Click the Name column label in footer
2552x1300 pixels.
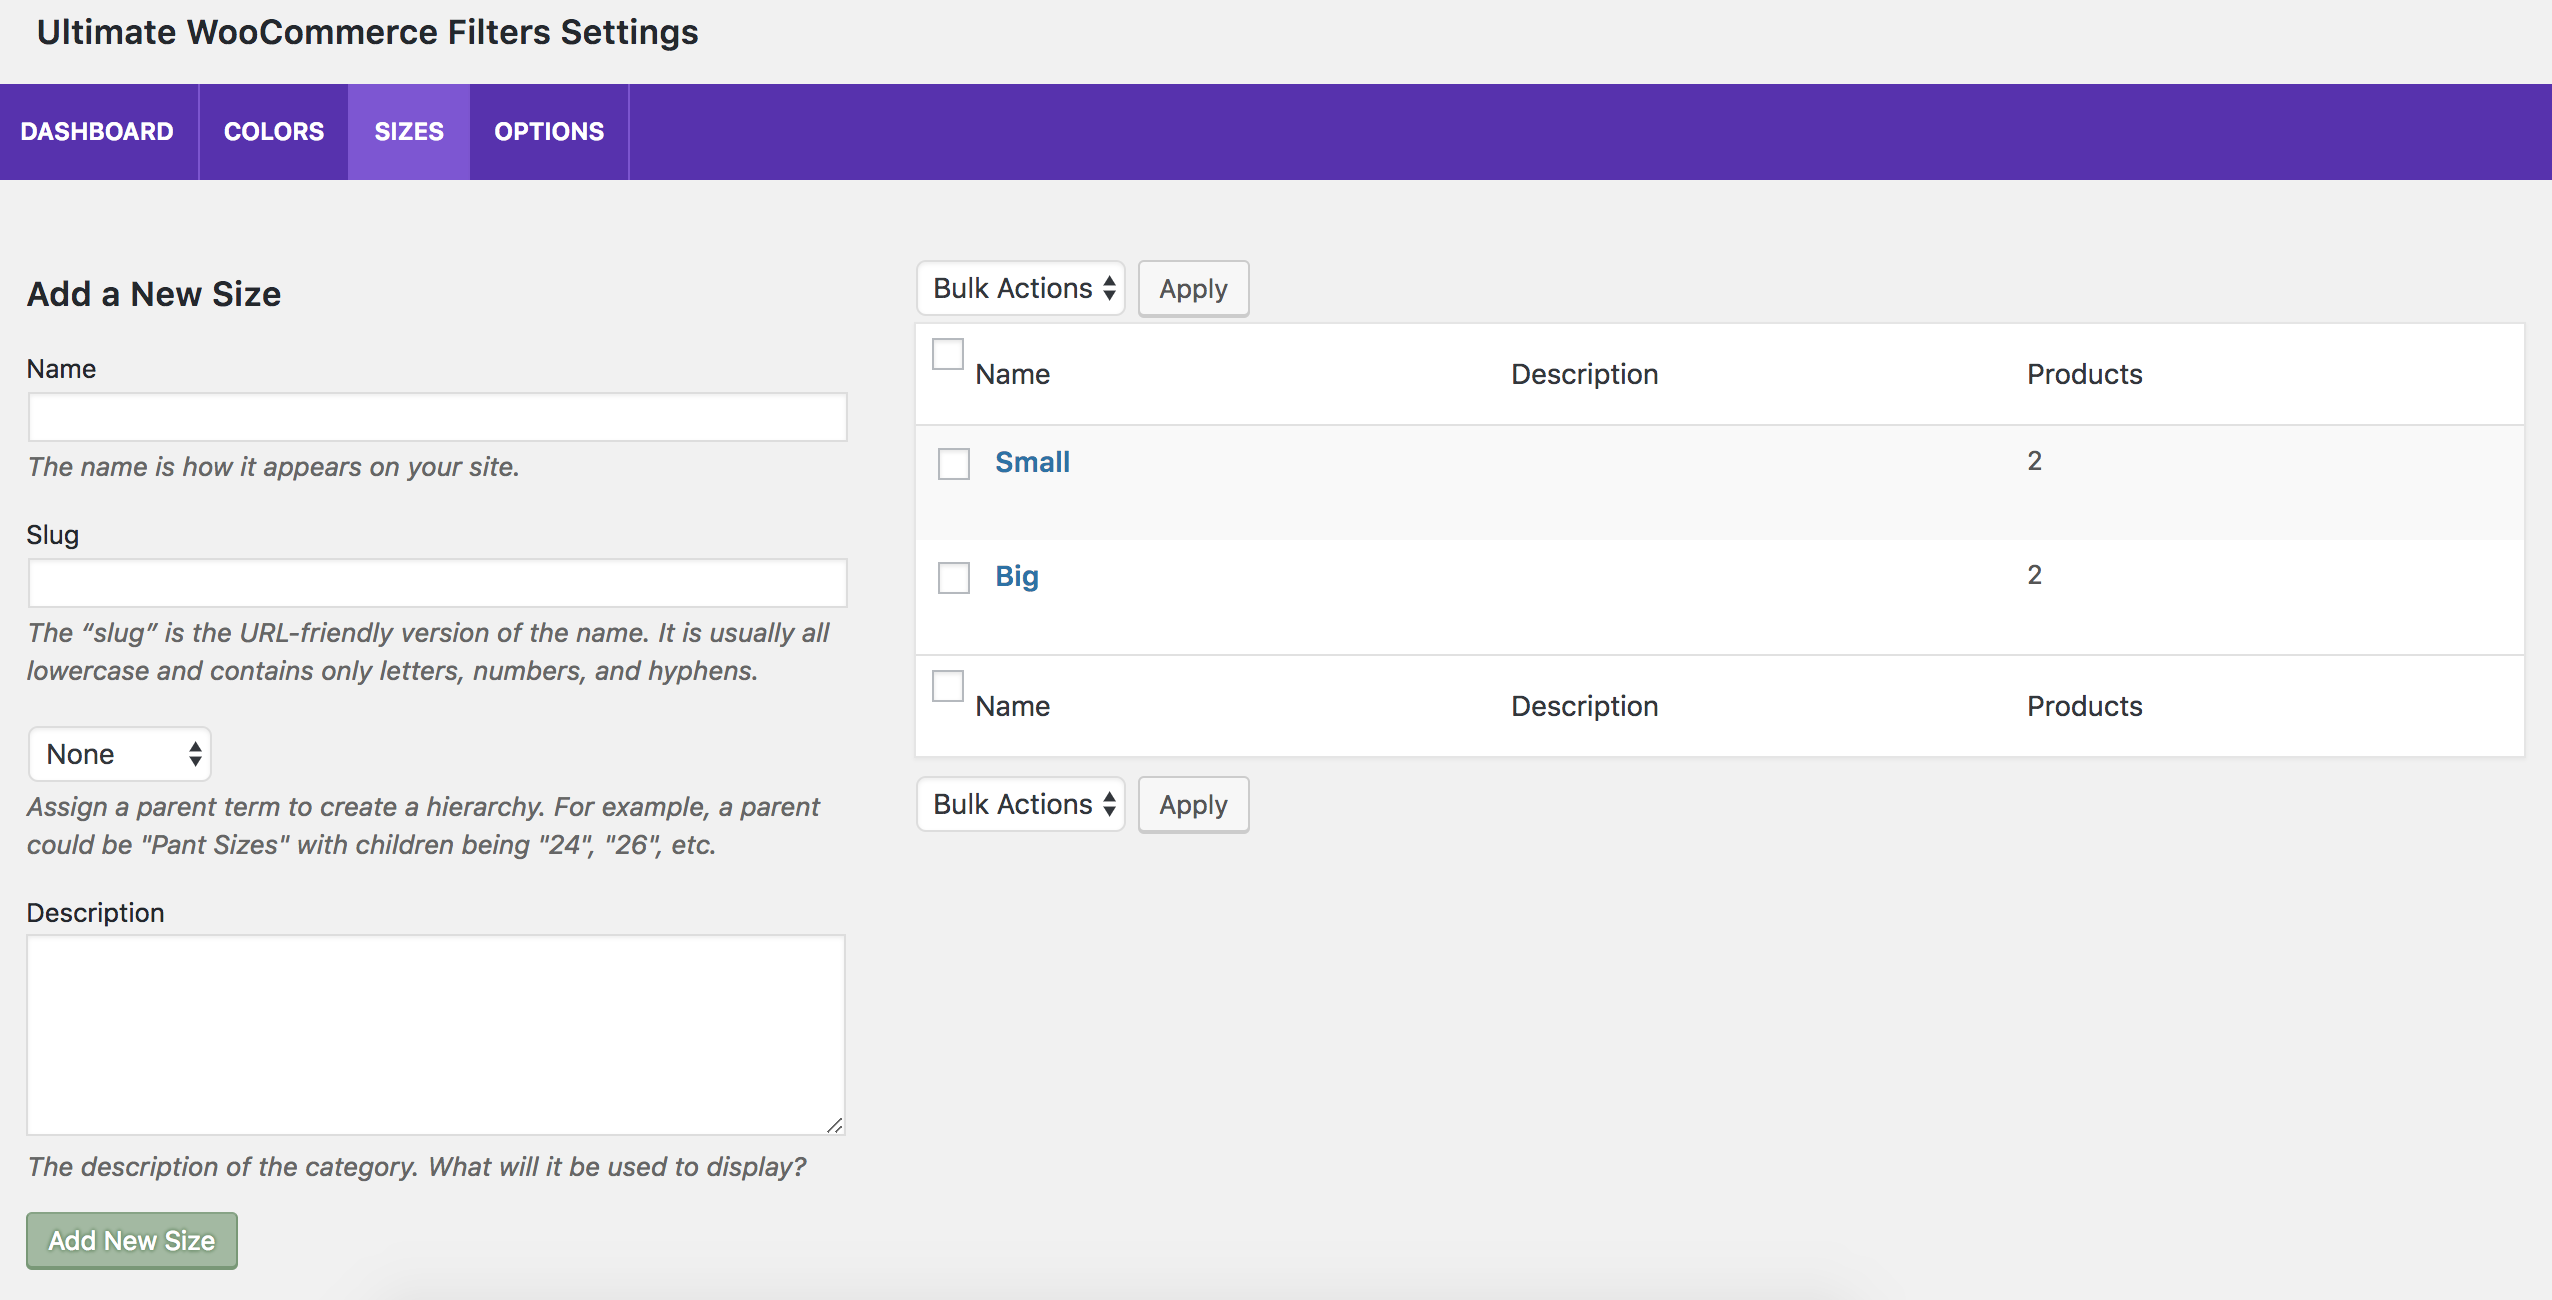click(x=1013, y=706)
